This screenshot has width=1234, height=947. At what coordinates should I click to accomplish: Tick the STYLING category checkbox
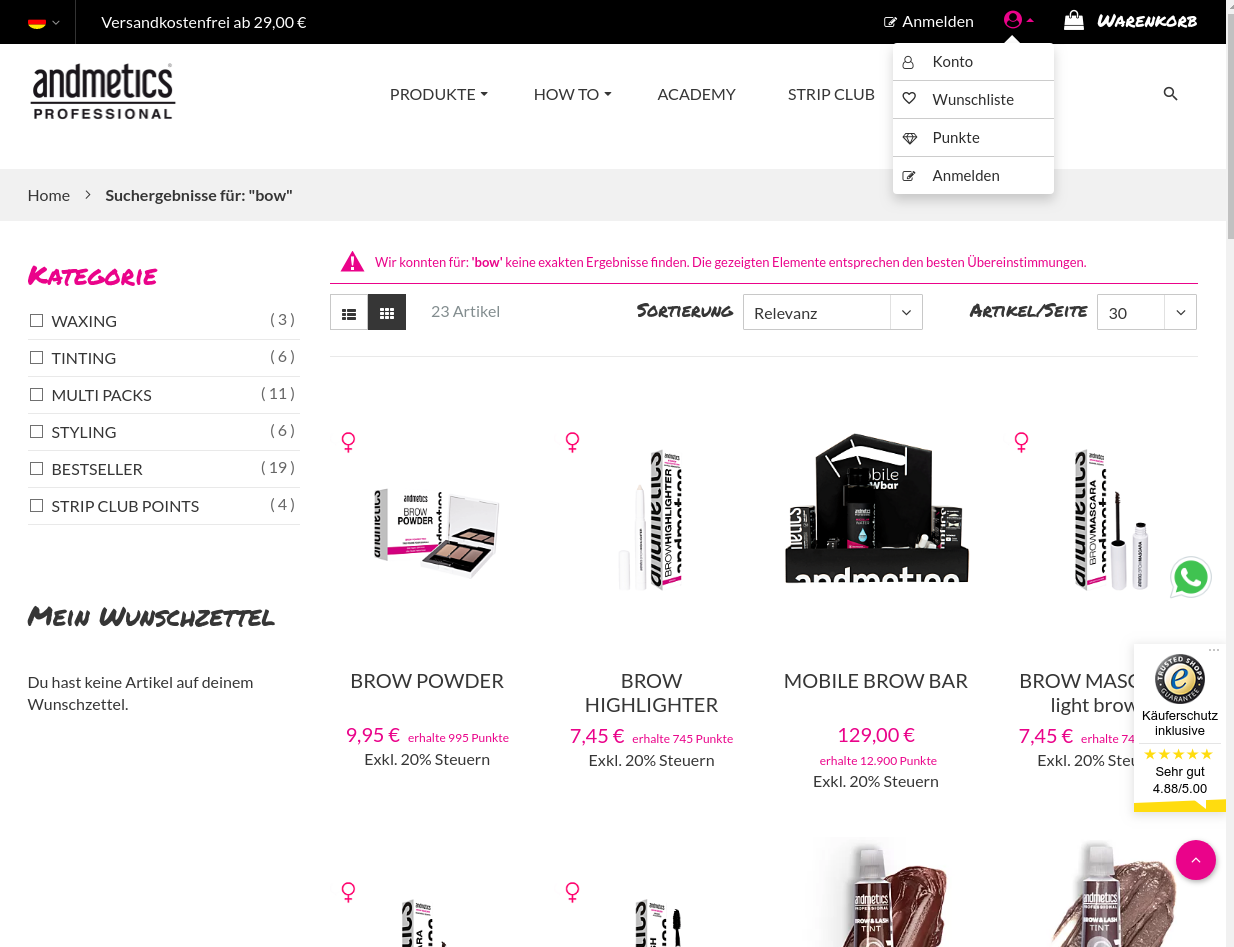pos(37,432)
